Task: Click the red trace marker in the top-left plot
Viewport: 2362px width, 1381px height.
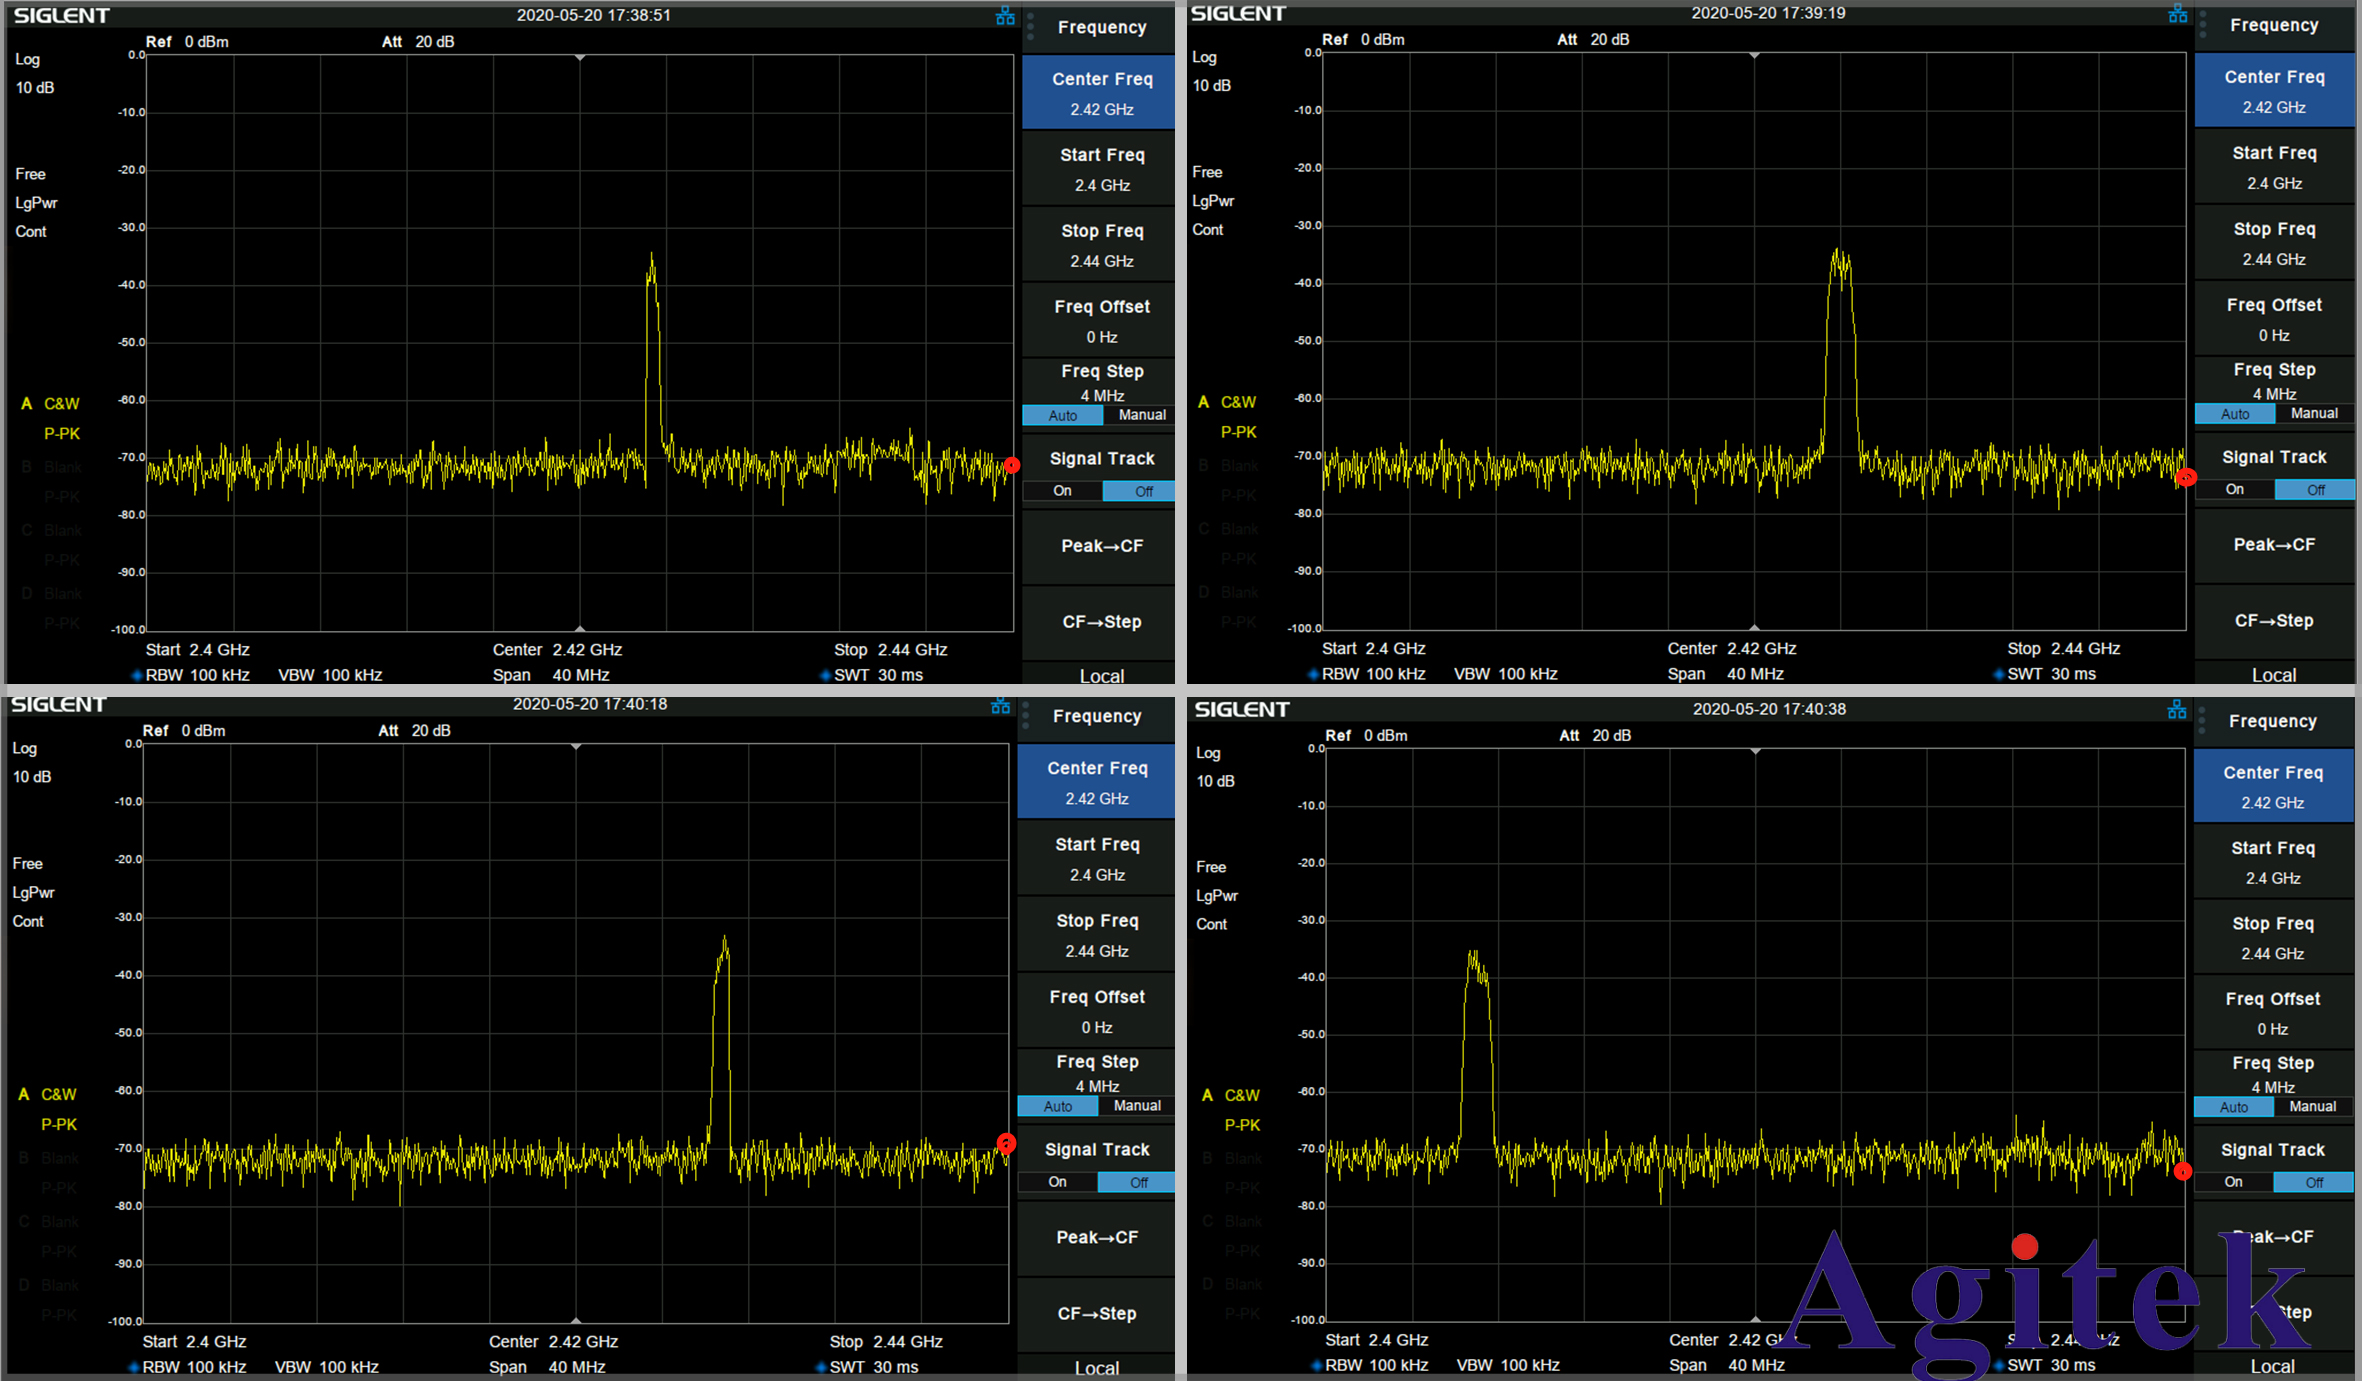Action: (x=1012, y=465)
